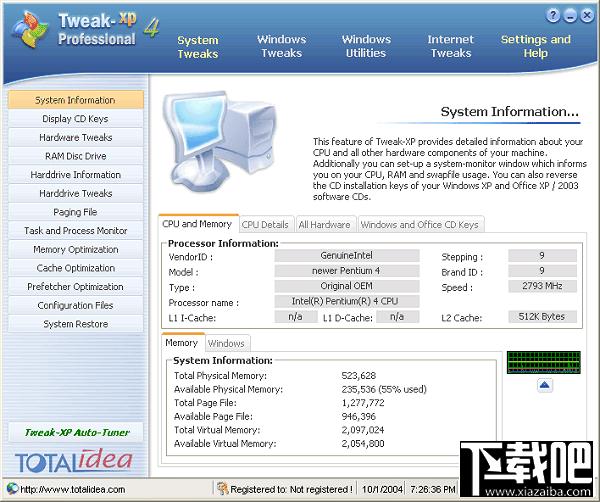Click the registration key icon in status bar

(x=223, y=488)
